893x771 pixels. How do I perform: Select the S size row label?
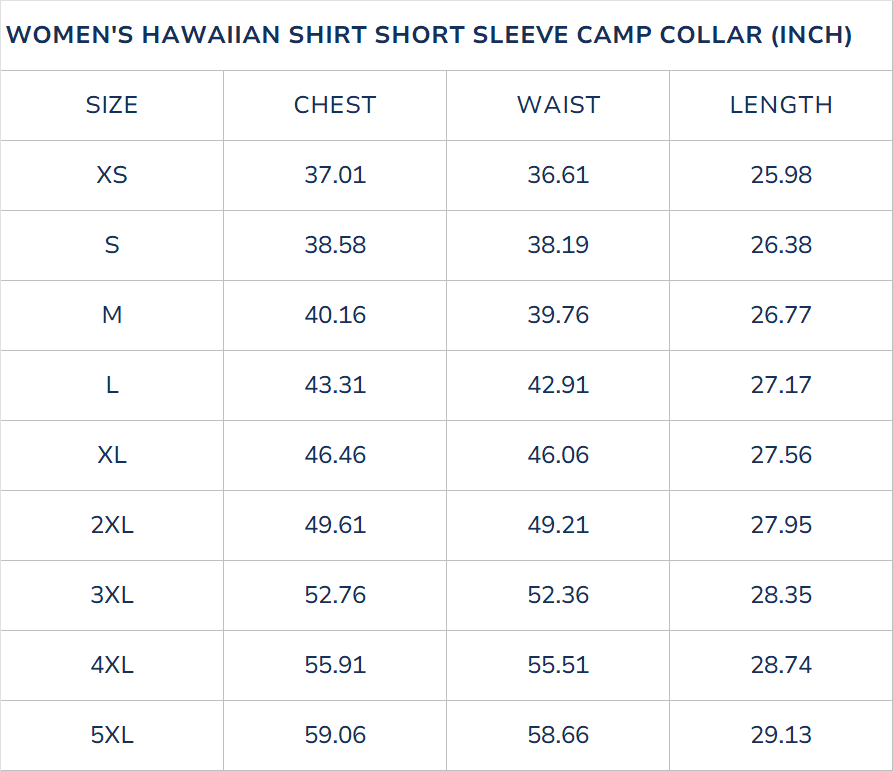click(112, 245)
